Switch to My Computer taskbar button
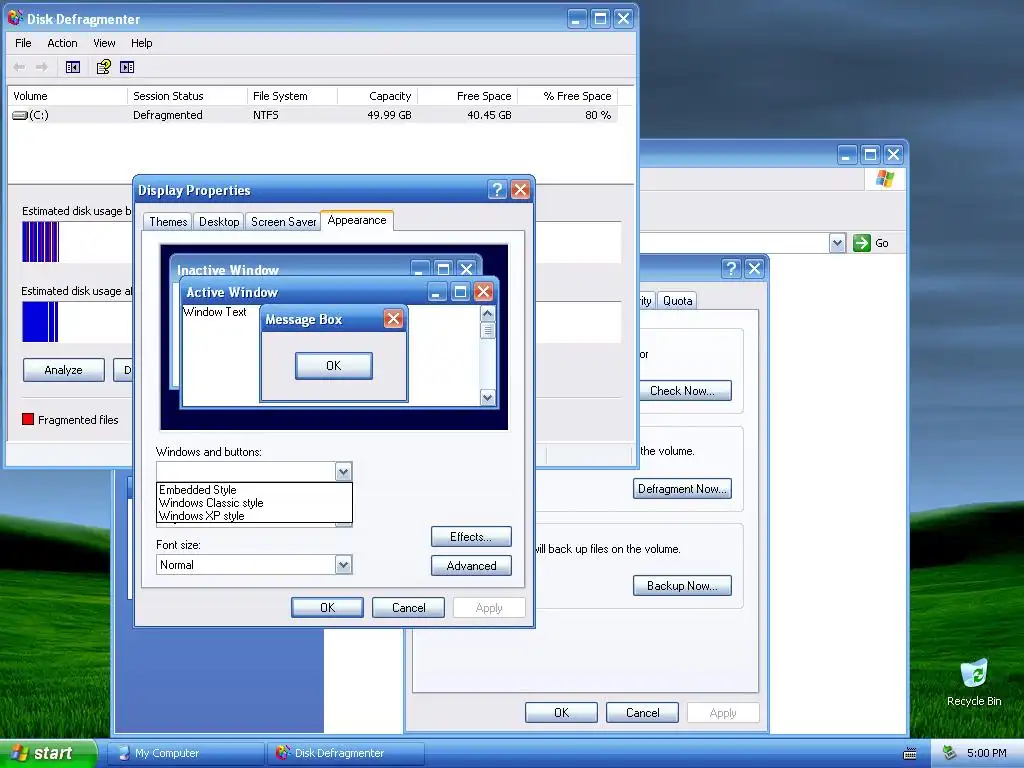1024x768 pixels. tap(185, 753)
